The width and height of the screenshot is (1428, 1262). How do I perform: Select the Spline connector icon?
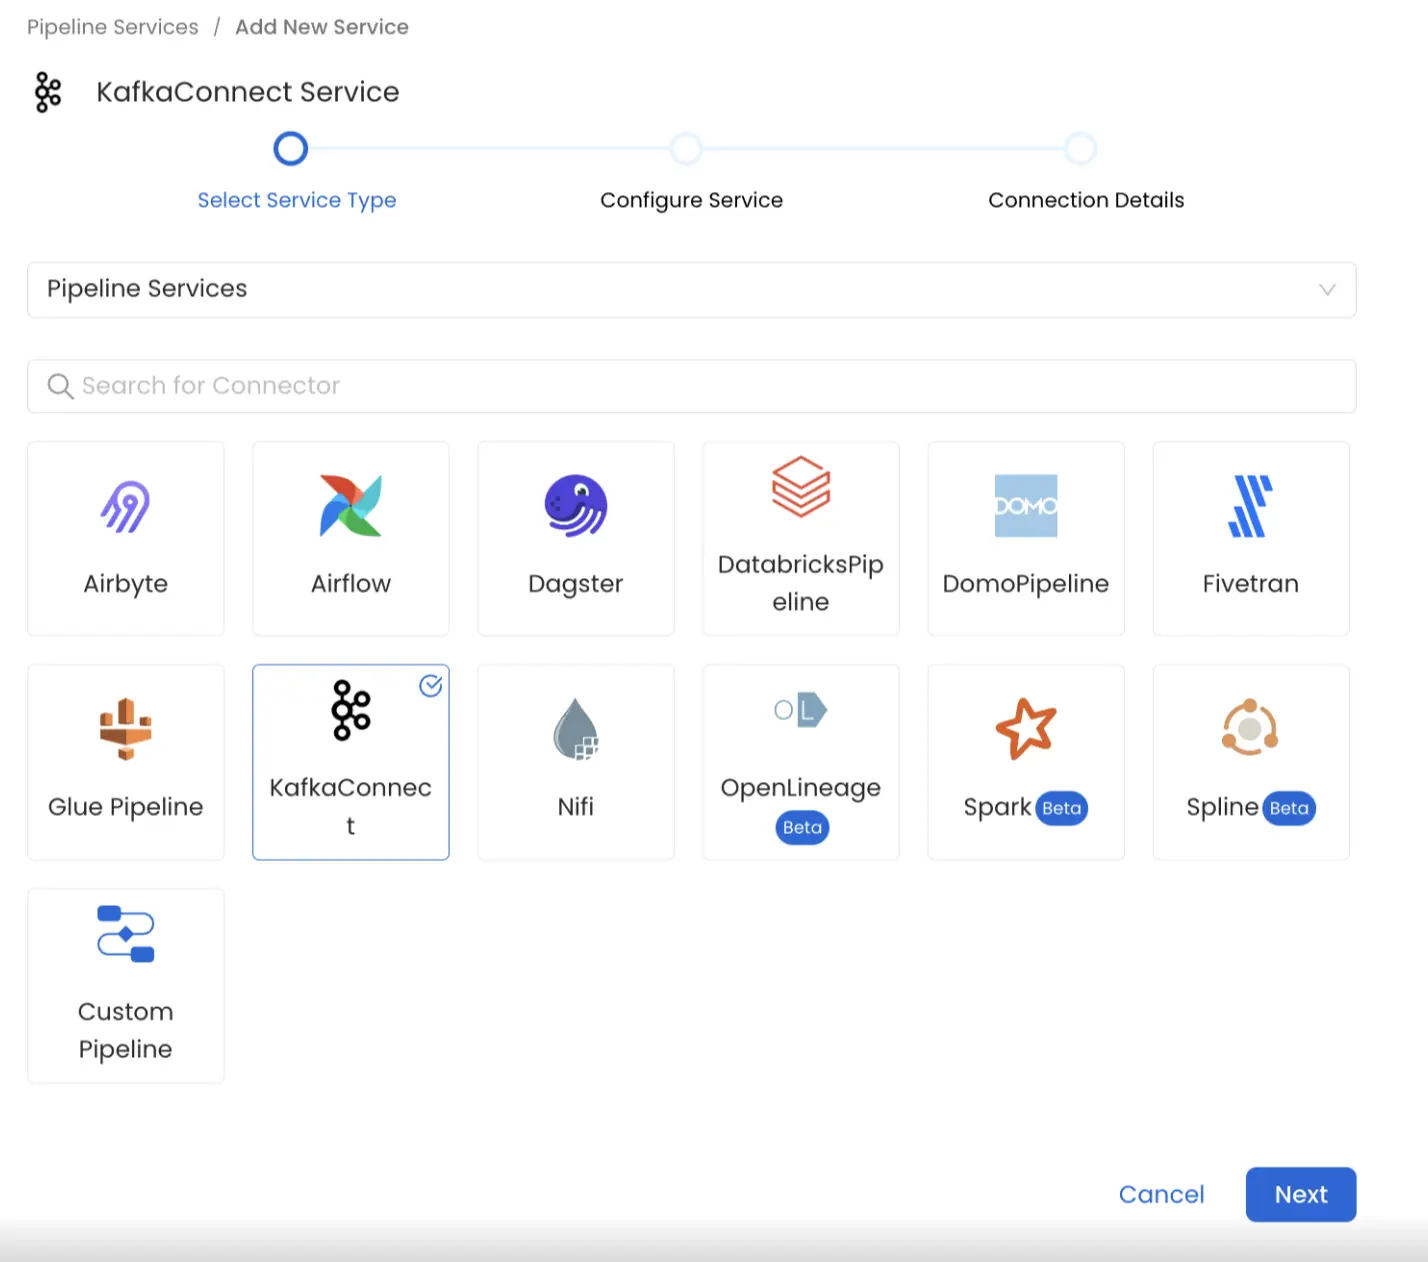[1250, 729]
